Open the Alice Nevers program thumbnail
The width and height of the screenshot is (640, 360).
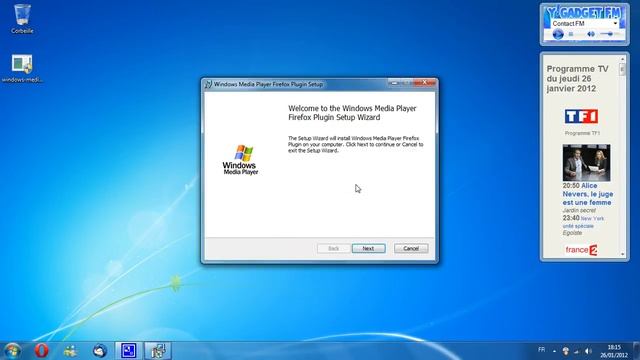tap(587, 162)
